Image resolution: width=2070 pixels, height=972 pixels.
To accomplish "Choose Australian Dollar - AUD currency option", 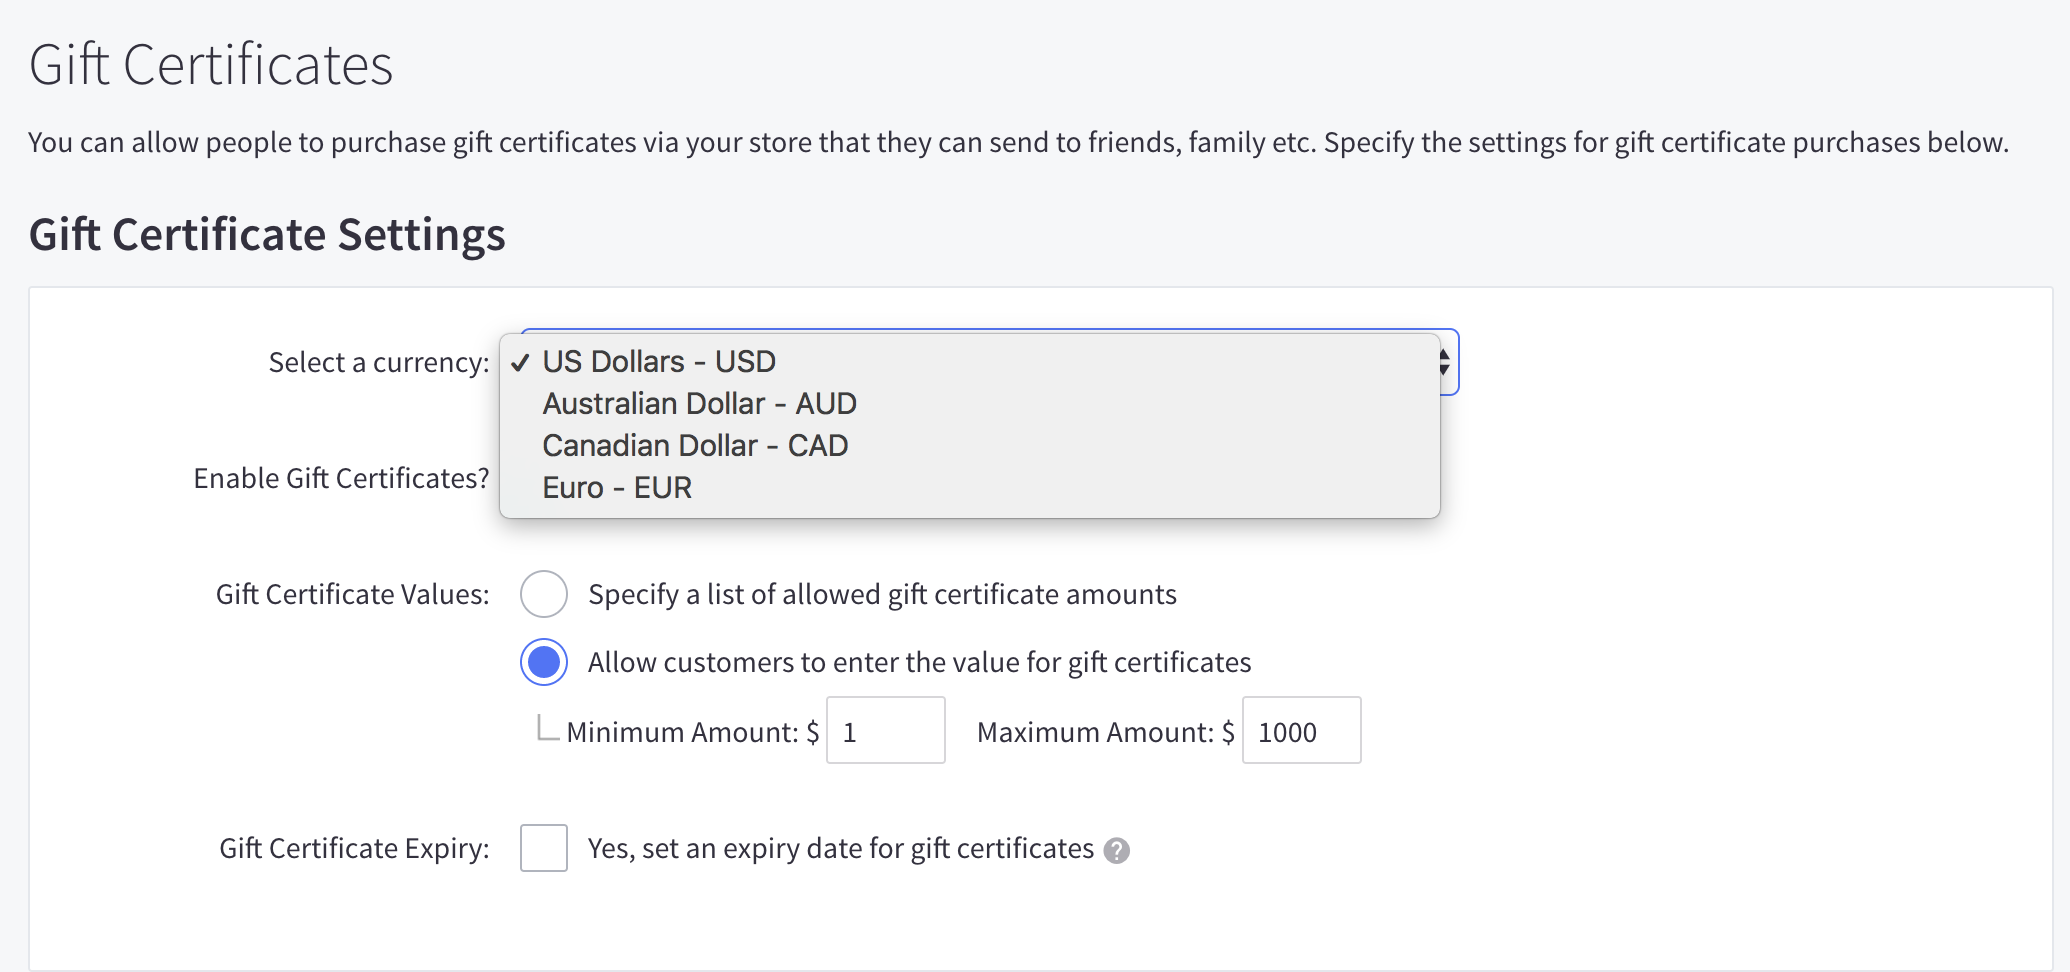I will click(699, 403).
